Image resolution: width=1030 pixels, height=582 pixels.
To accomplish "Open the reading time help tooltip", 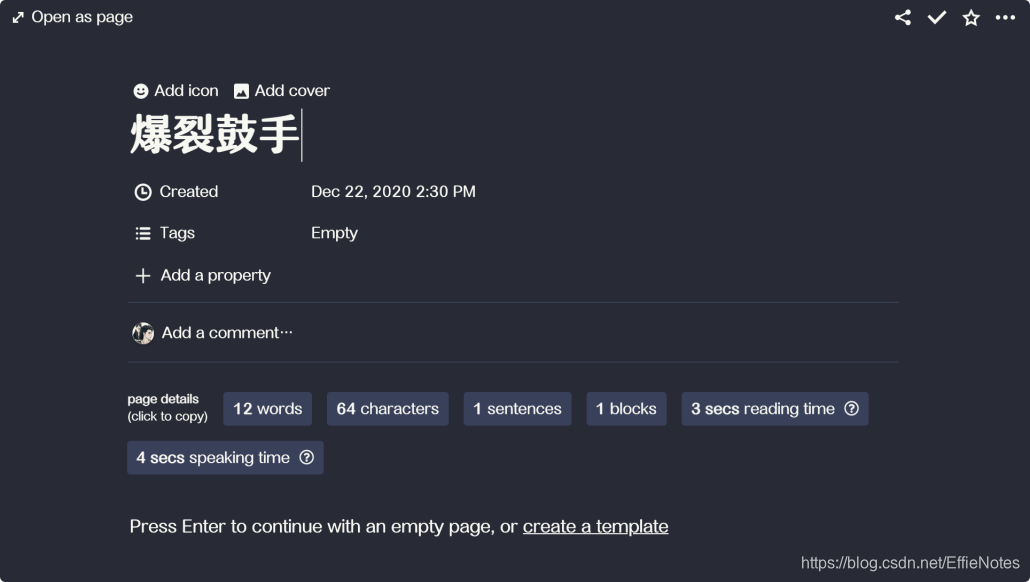I will (x=851, y=408).
